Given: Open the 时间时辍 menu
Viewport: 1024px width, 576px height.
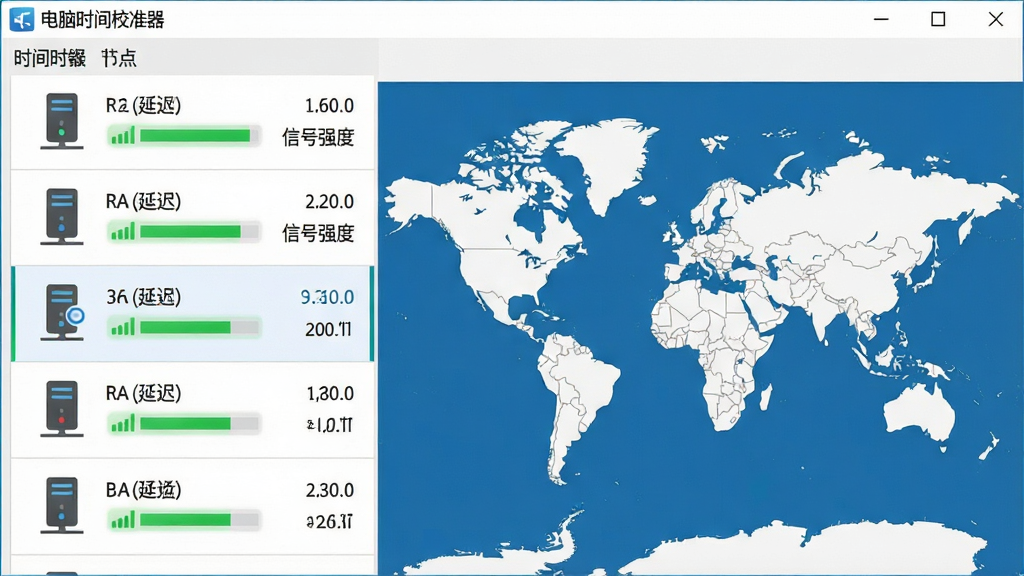Looking at the screenshot, I should coord(50,58).
